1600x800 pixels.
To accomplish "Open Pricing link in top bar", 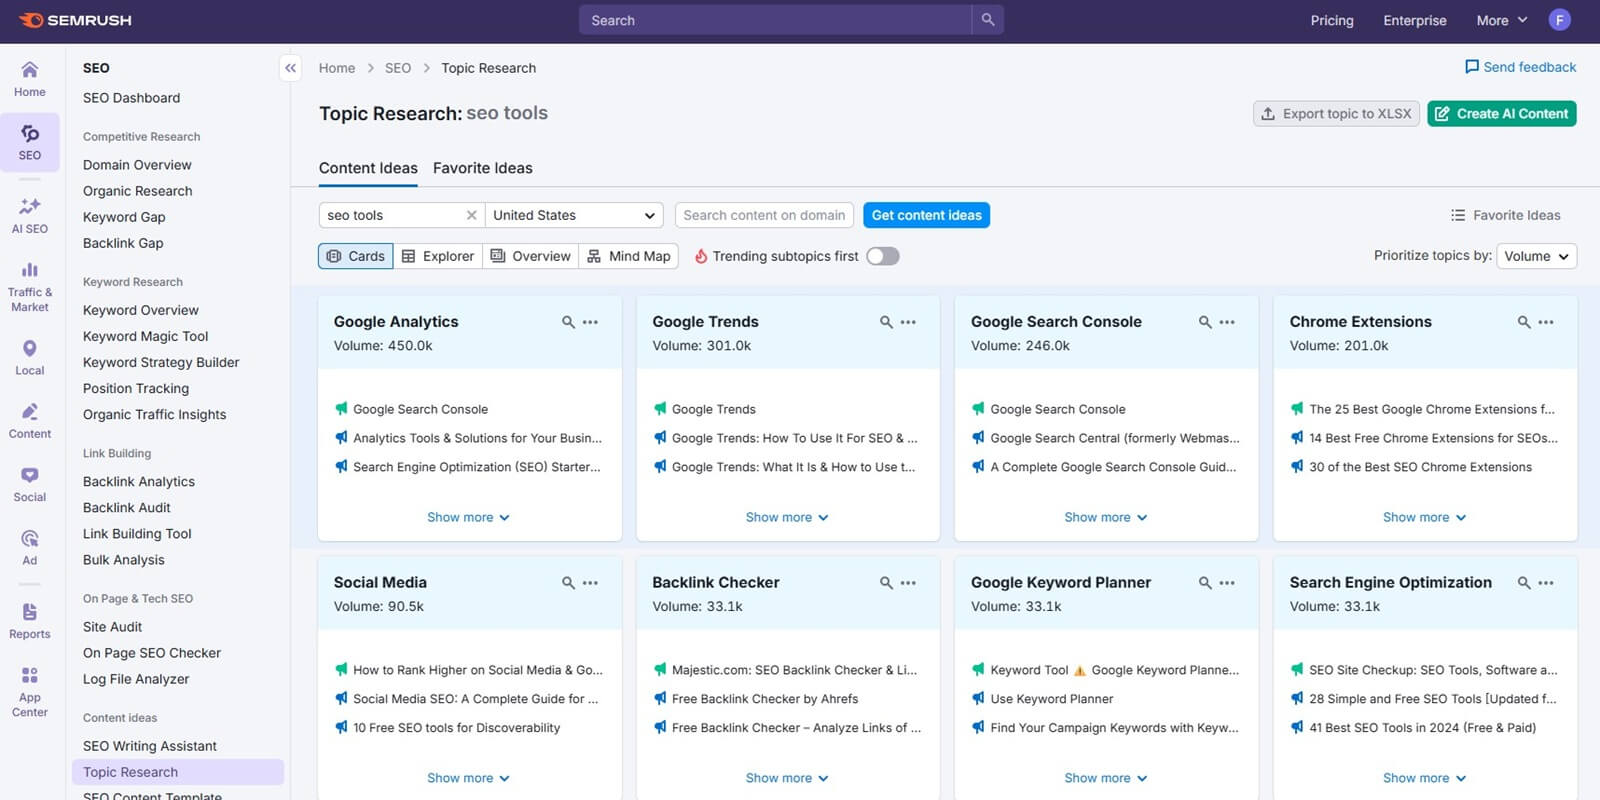I will 1332,20.
